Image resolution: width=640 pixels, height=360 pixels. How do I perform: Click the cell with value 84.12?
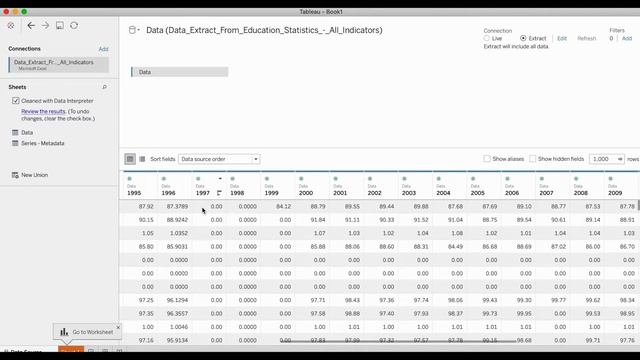coord(283,207)
